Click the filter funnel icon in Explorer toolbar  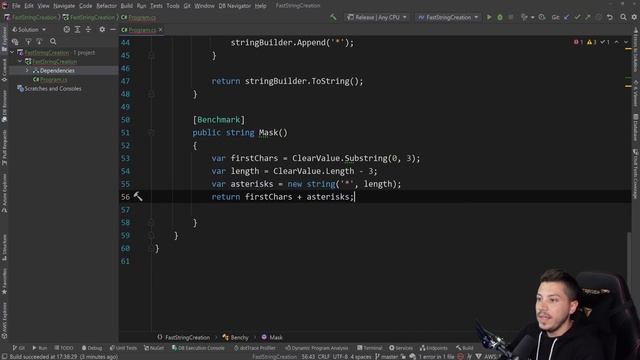coord(28,42)
